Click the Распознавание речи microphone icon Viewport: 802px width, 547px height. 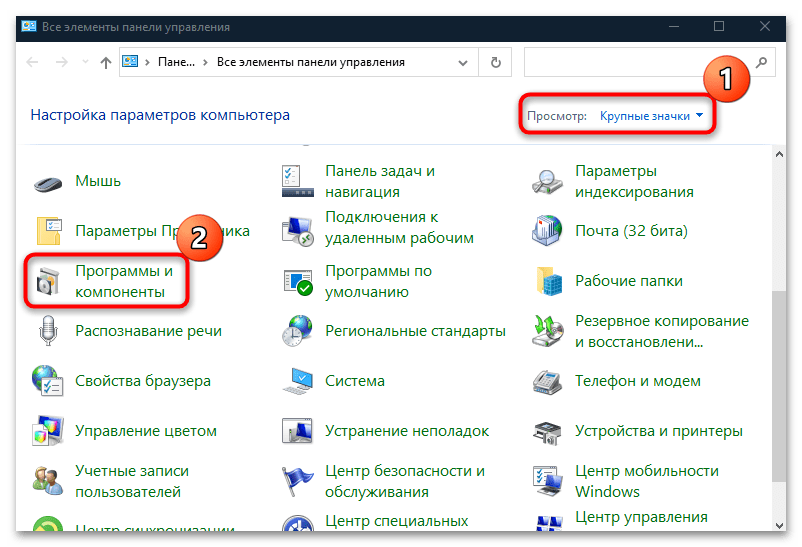coord(49,331)
